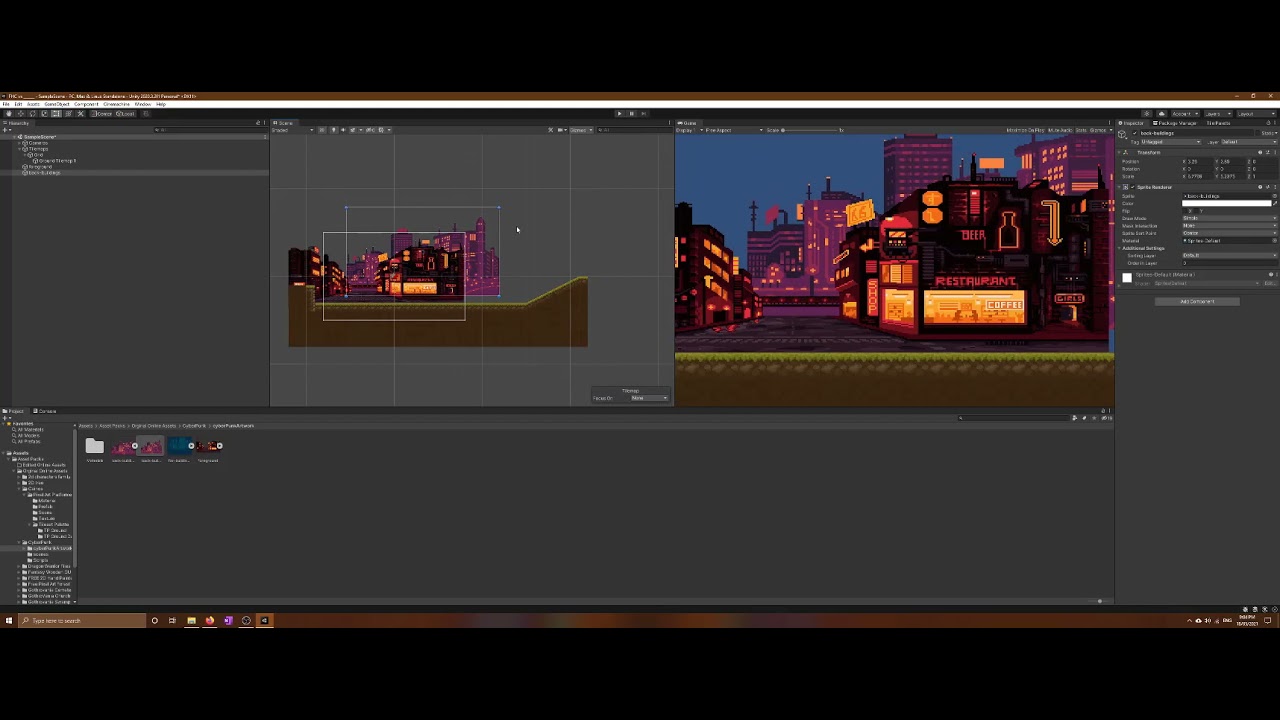Screen dimensions: 1280x720
Task: Open Transform component help icon
Action: click(1260, 152)
